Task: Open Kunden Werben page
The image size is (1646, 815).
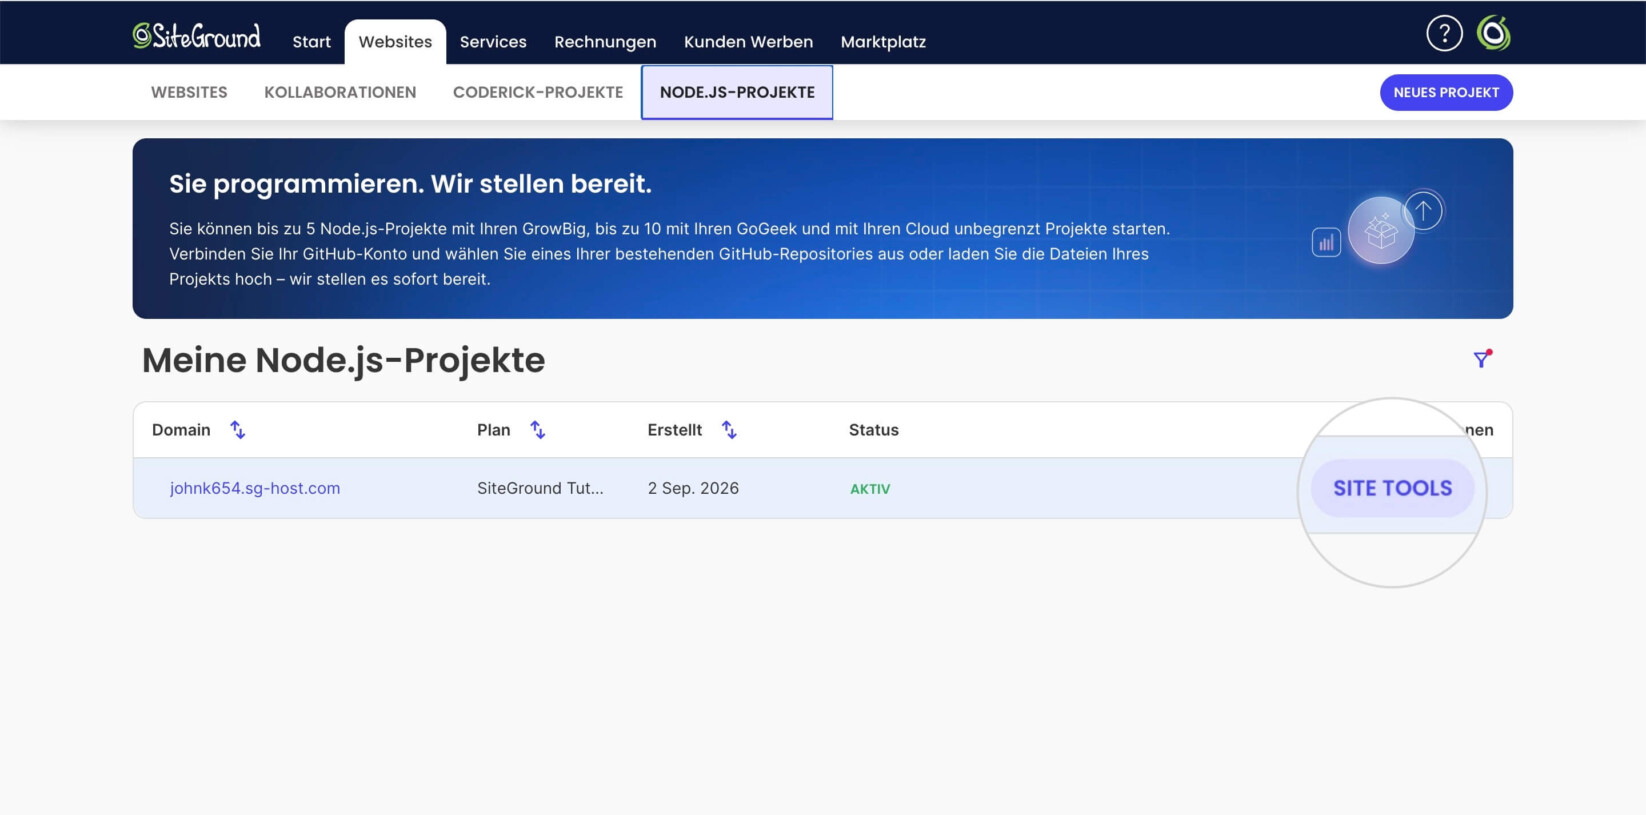Action: (748, 42)
